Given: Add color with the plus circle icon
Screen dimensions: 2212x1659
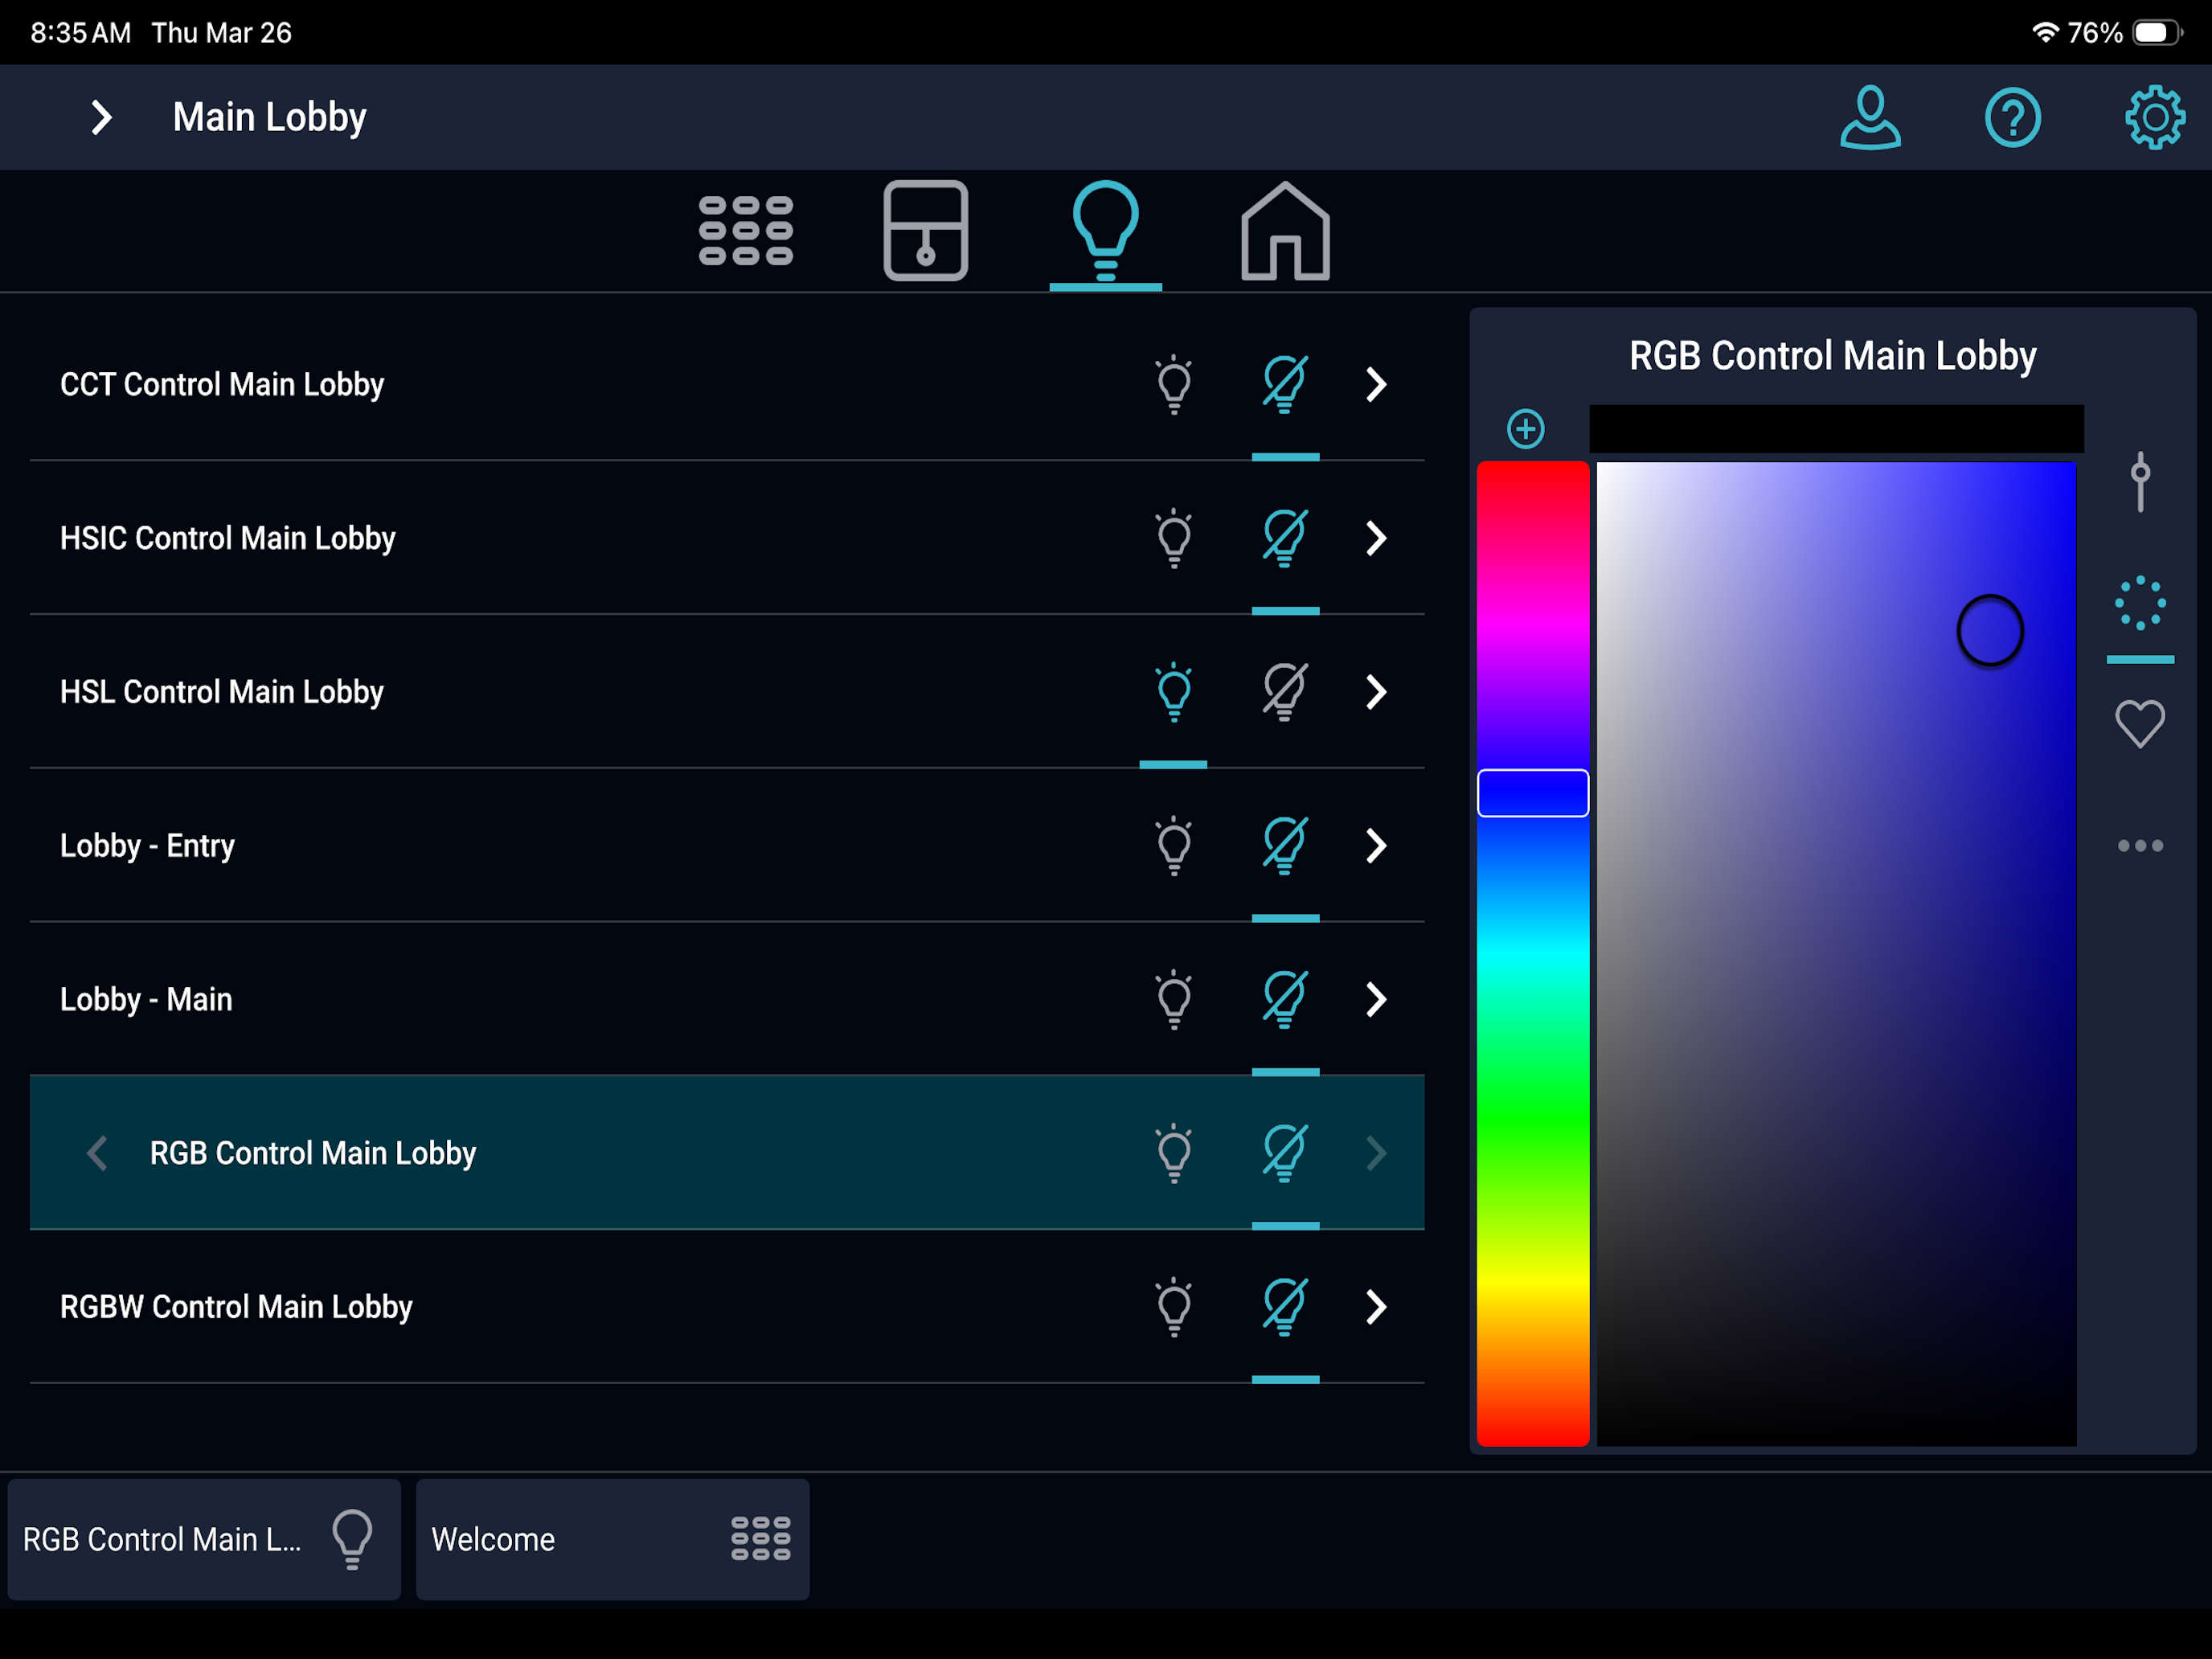Looking at the screenshot, I should pos(1525,429).
